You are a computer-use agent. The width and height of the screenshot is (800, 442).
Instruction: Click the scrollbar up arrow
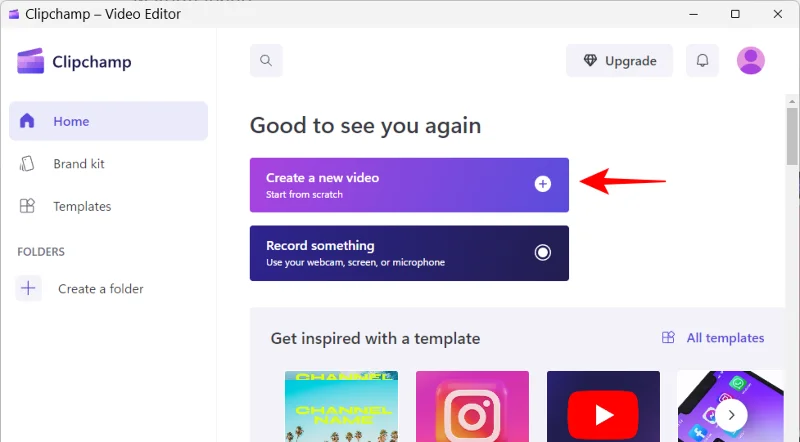click(792, 101)
